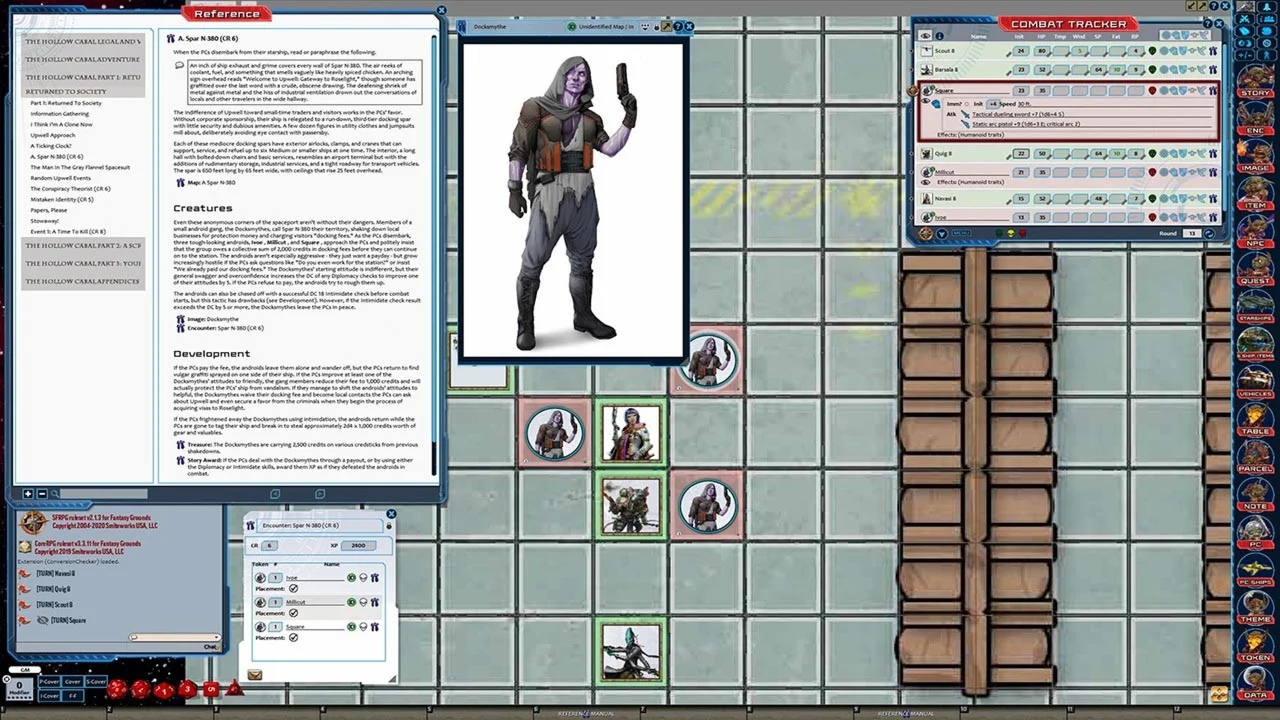
Task: Select Mistaken Identity (CR 5) entry
Action: pyautogui.click(x=62, y=200)
